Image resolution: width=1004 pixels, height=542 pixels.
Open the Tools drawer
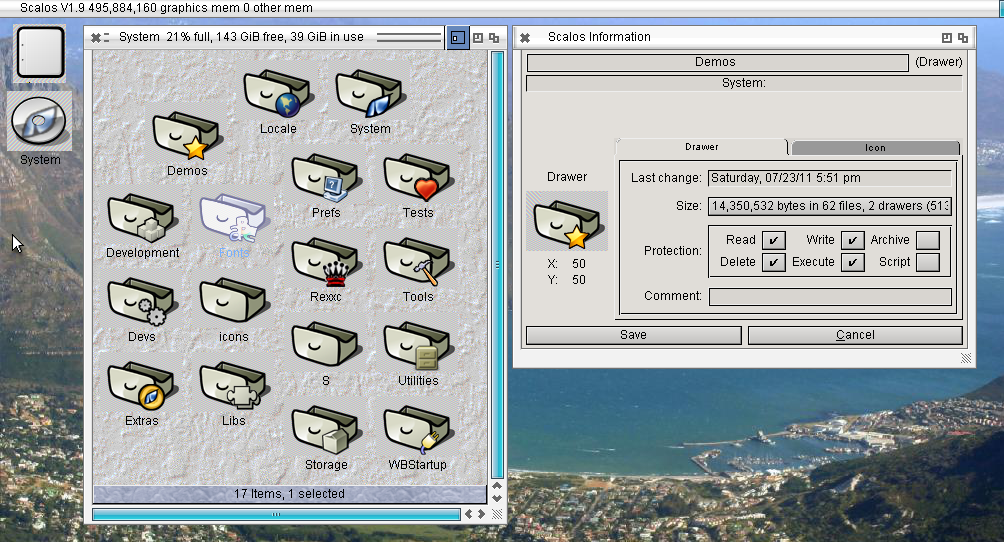coord(417,264)
